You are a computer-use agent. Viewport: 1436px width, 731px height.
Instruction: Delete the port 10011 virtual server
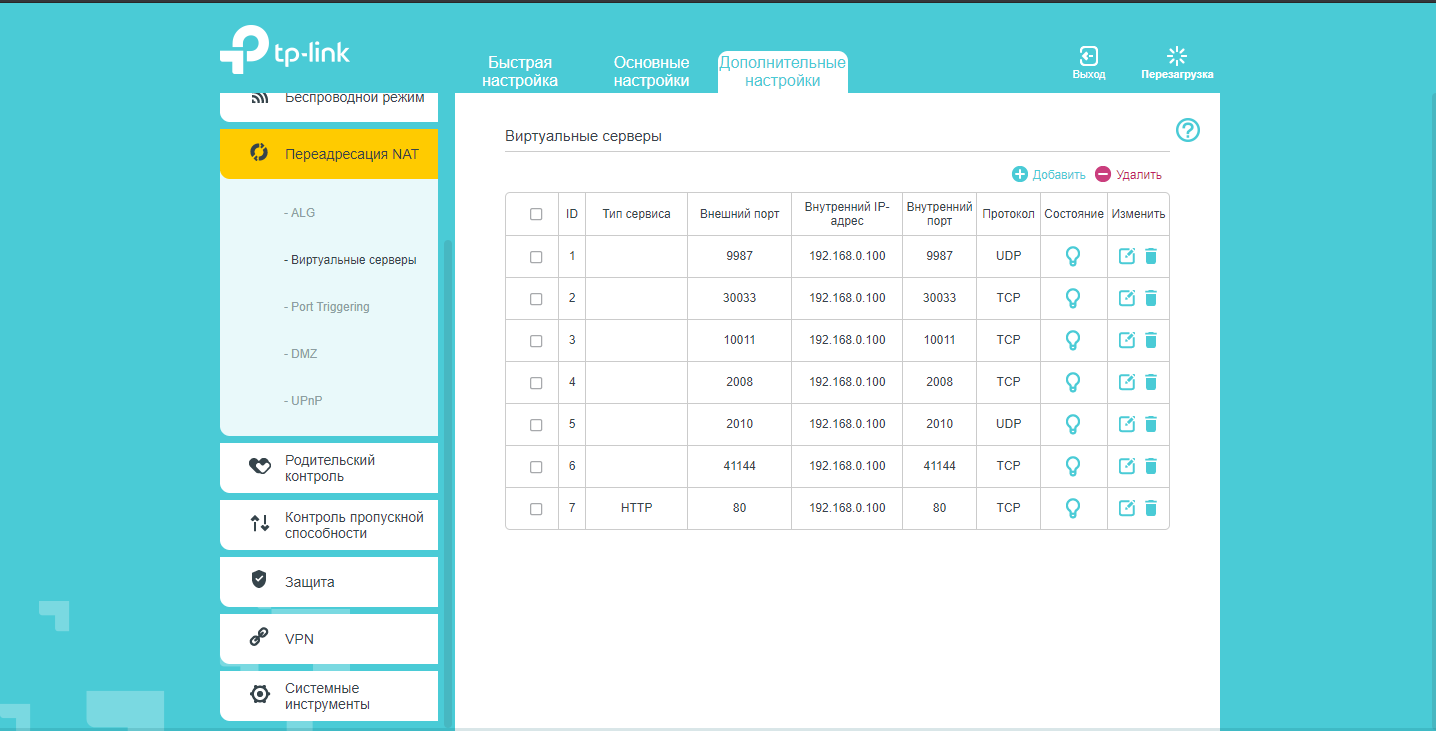click(x=1150, y=340)
